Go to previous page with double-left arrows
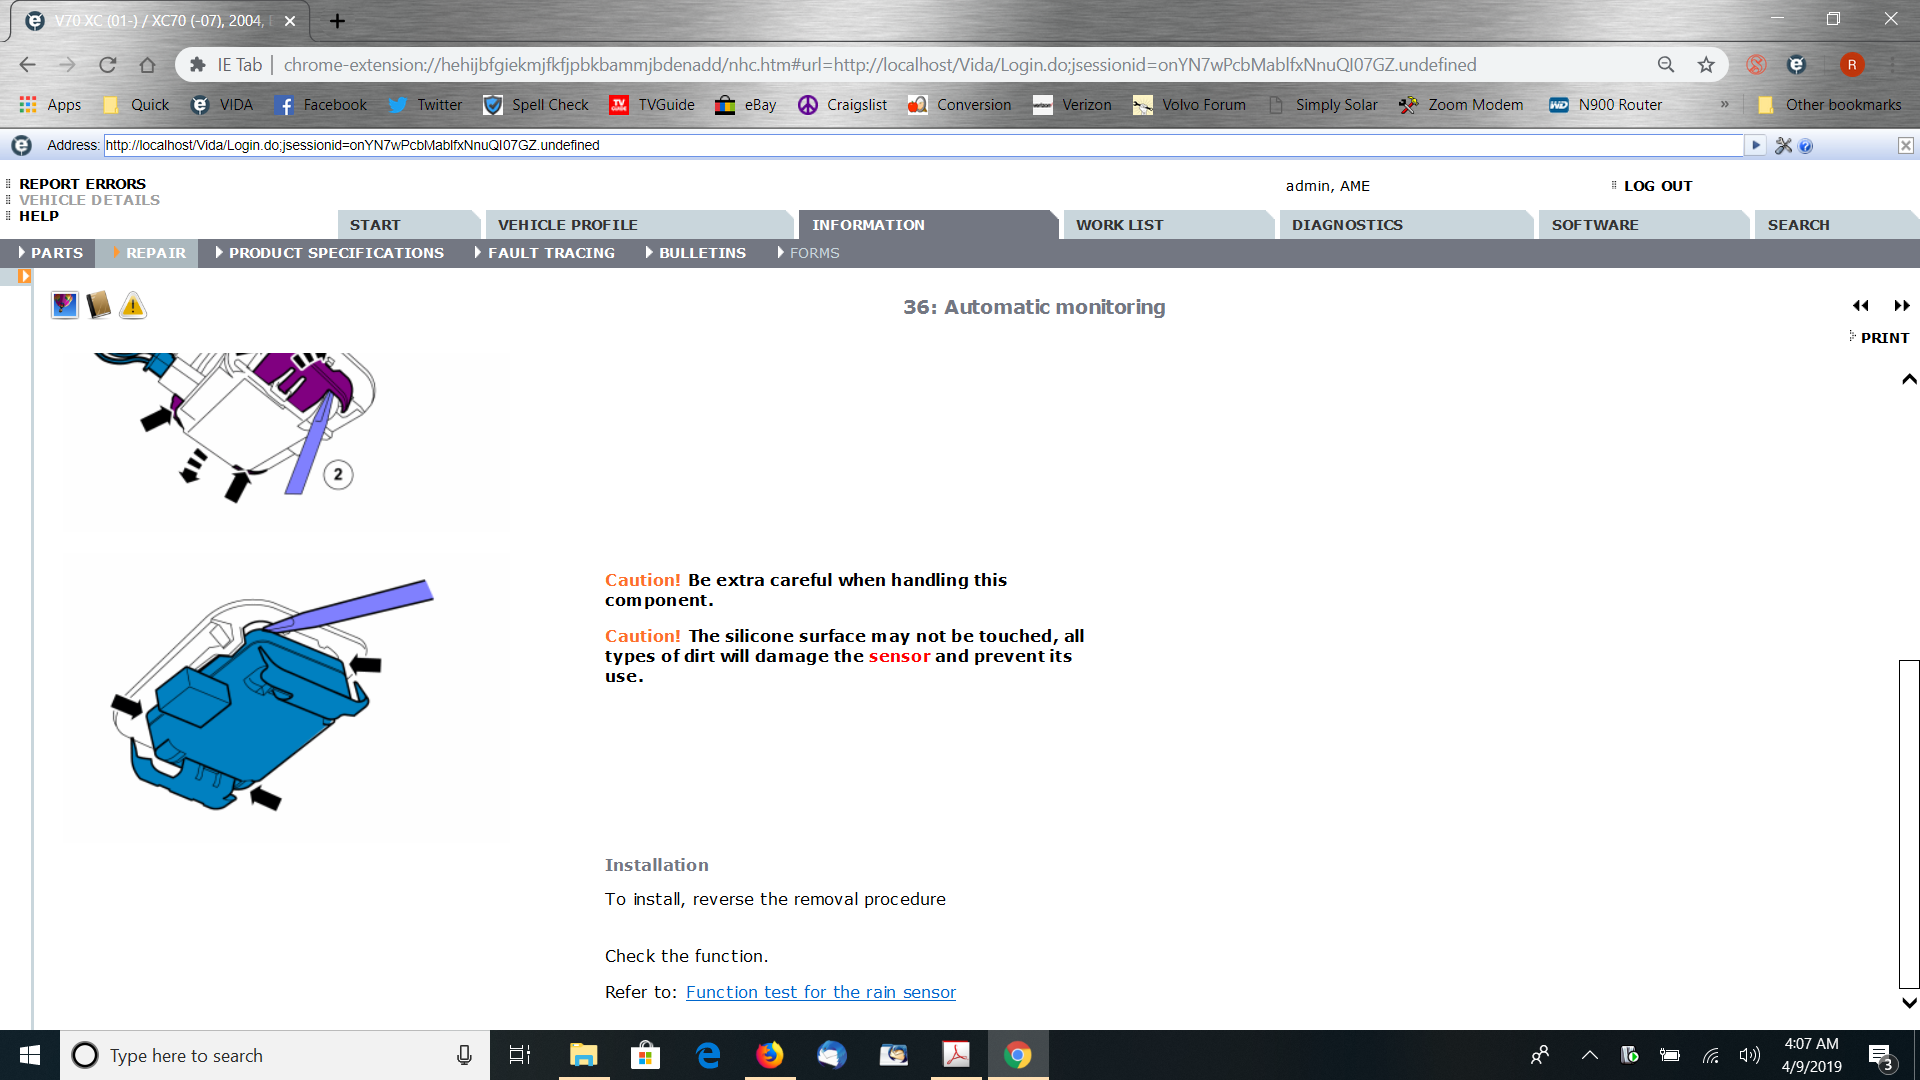Viewport: 1920px width, 1080px height. click(x=1860, y=306)
